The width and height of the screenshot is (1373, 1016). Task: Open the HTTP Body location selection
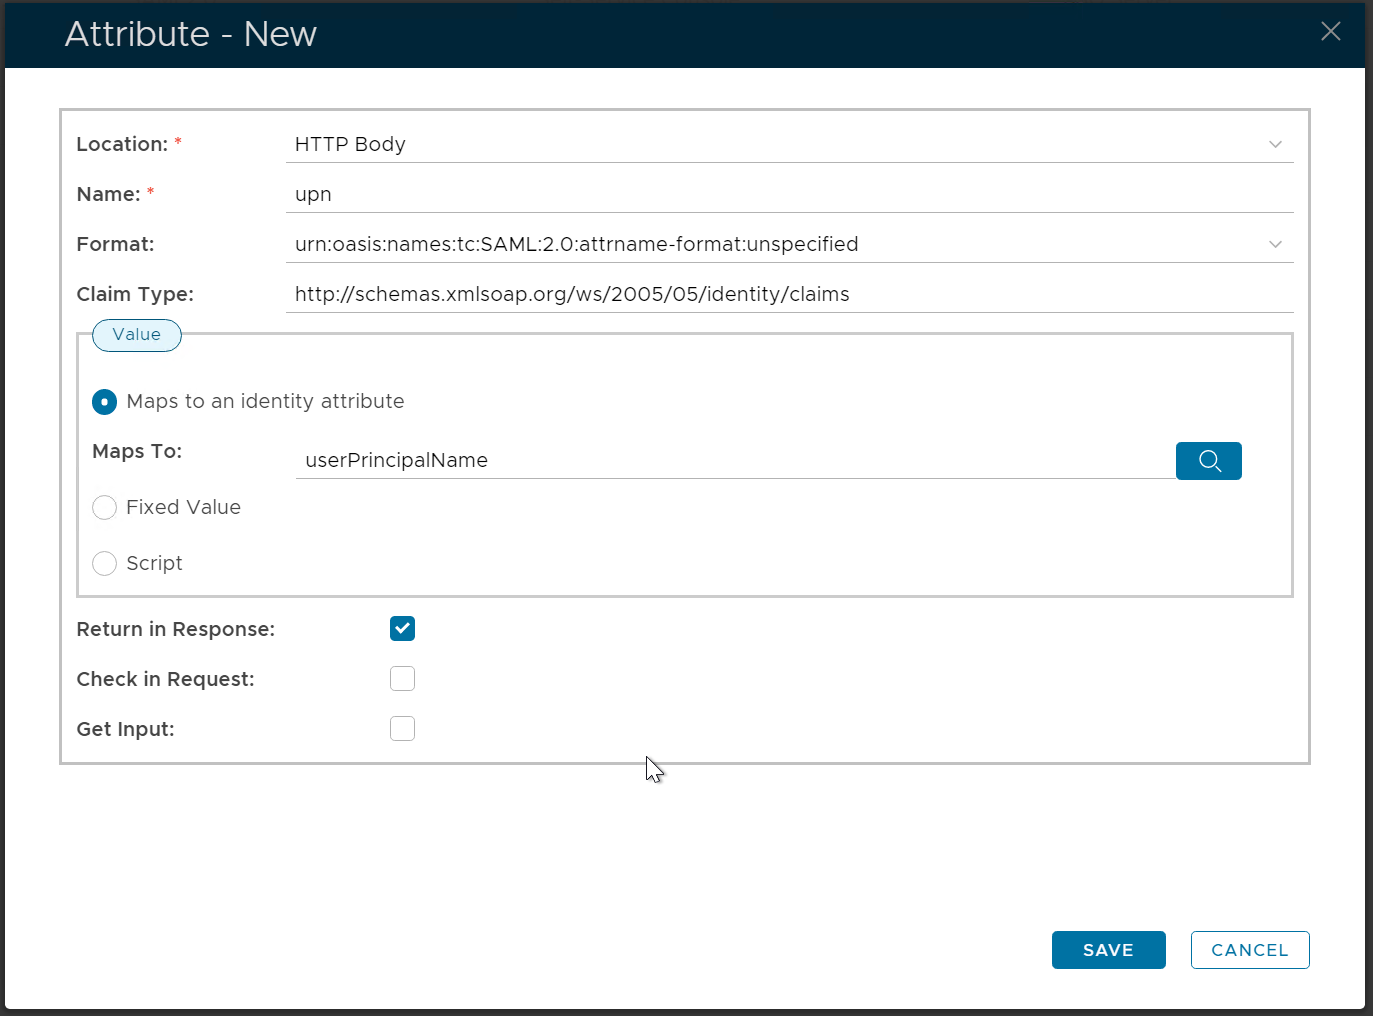tap(780, 145)
